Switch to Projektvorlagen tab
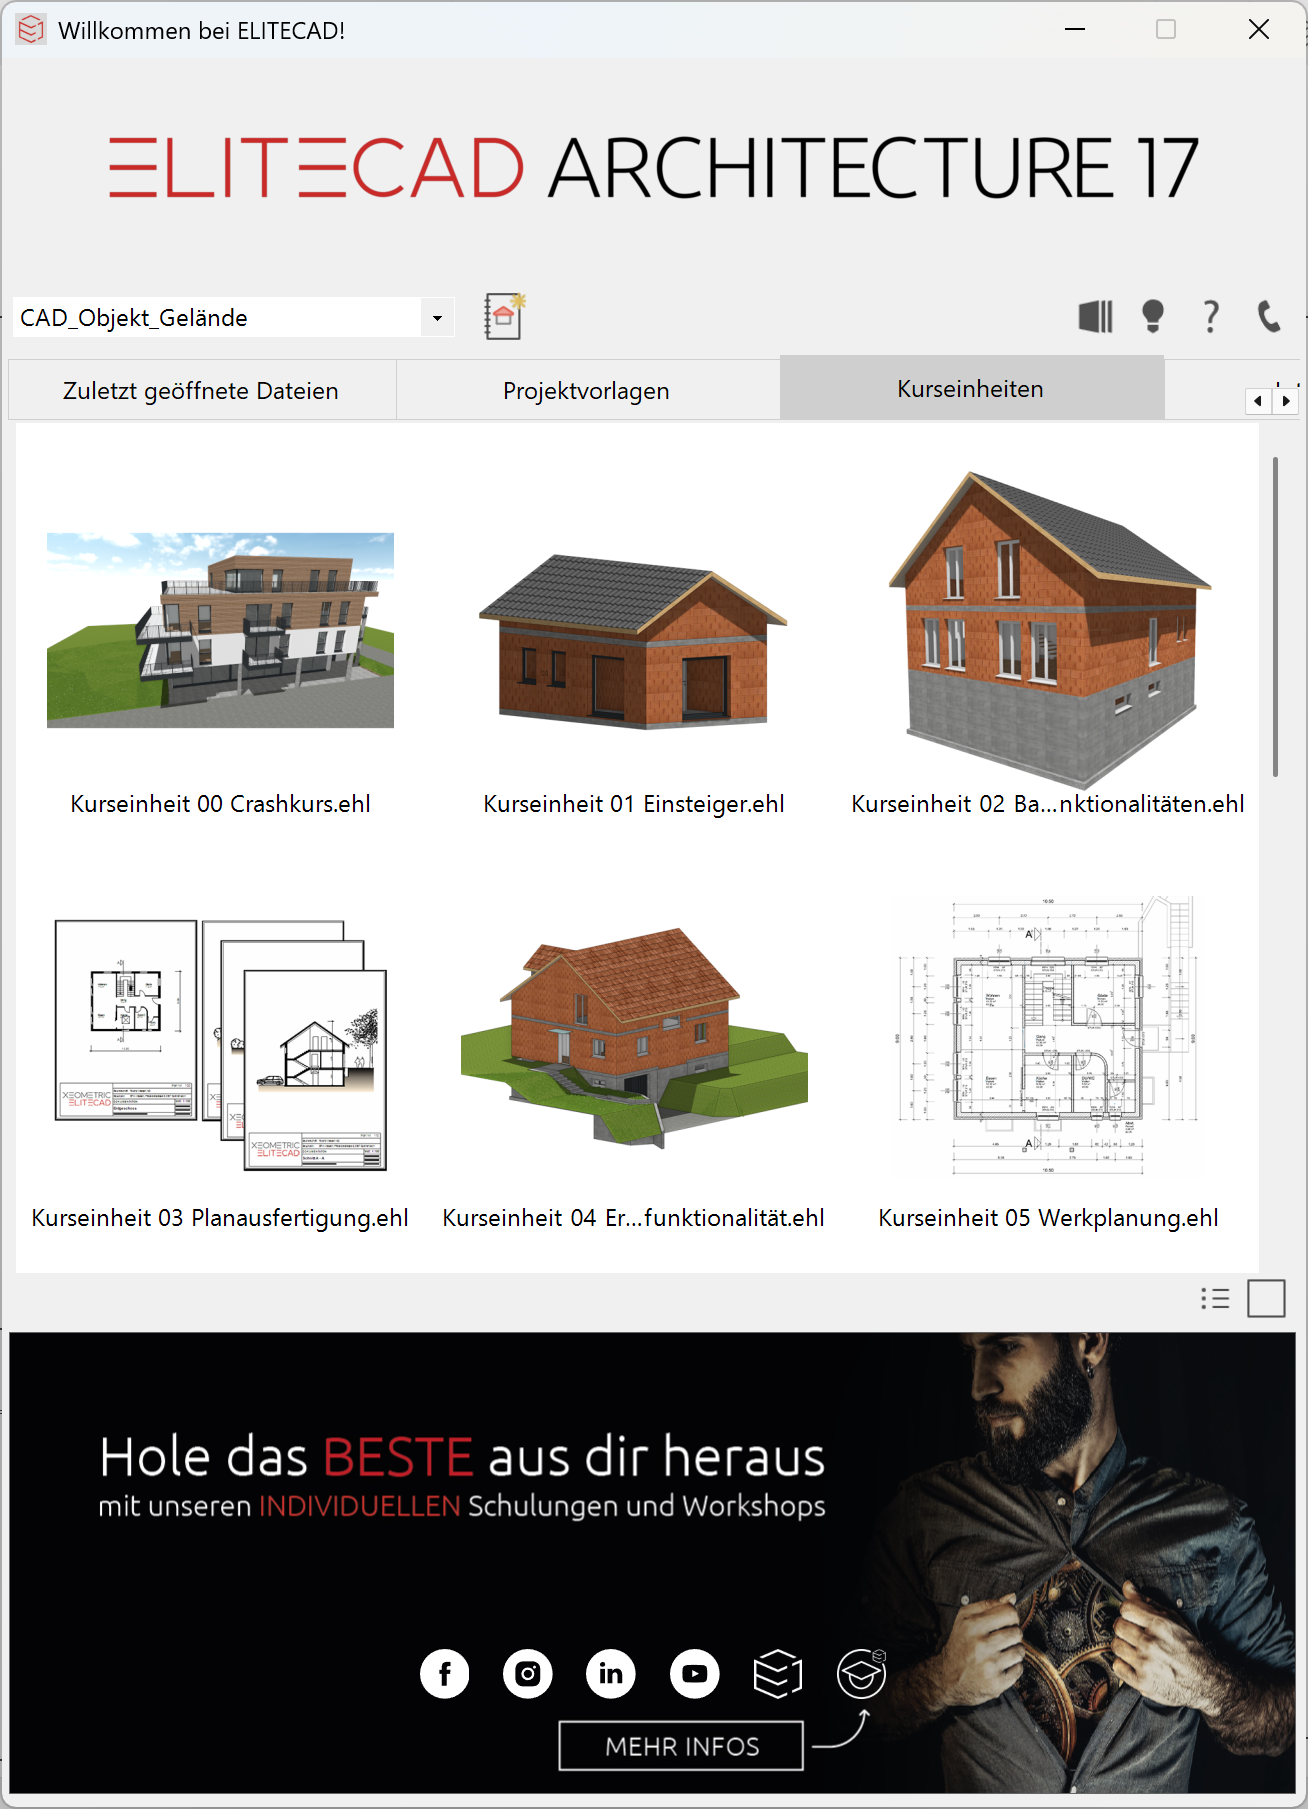 587,390
